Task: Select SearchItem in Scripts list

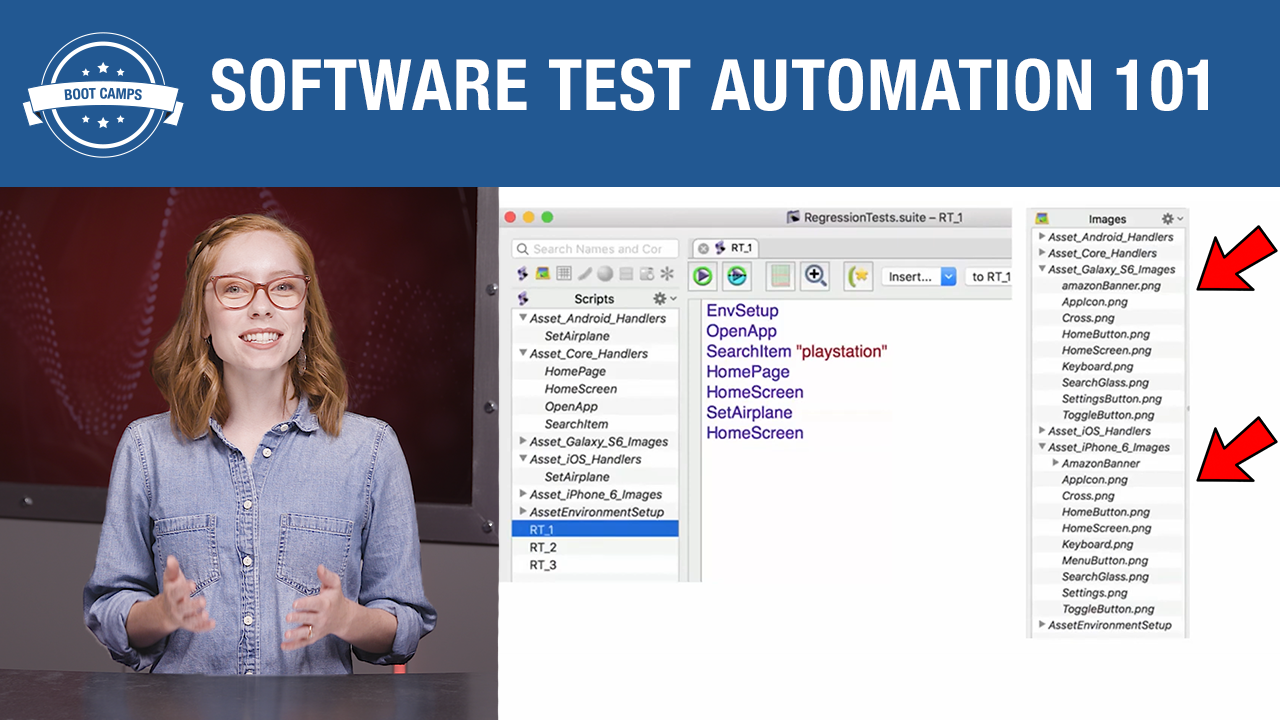Action: pos(576,424)
